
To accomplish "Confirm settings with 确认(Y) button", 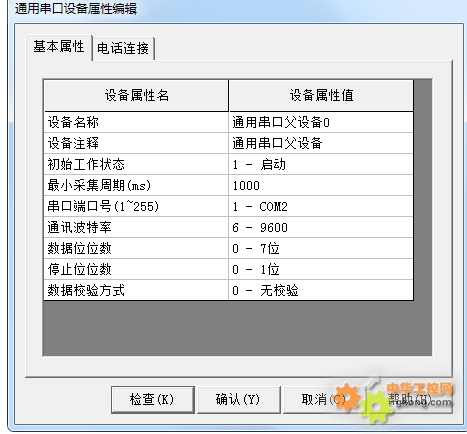I will tap(238, 400).
